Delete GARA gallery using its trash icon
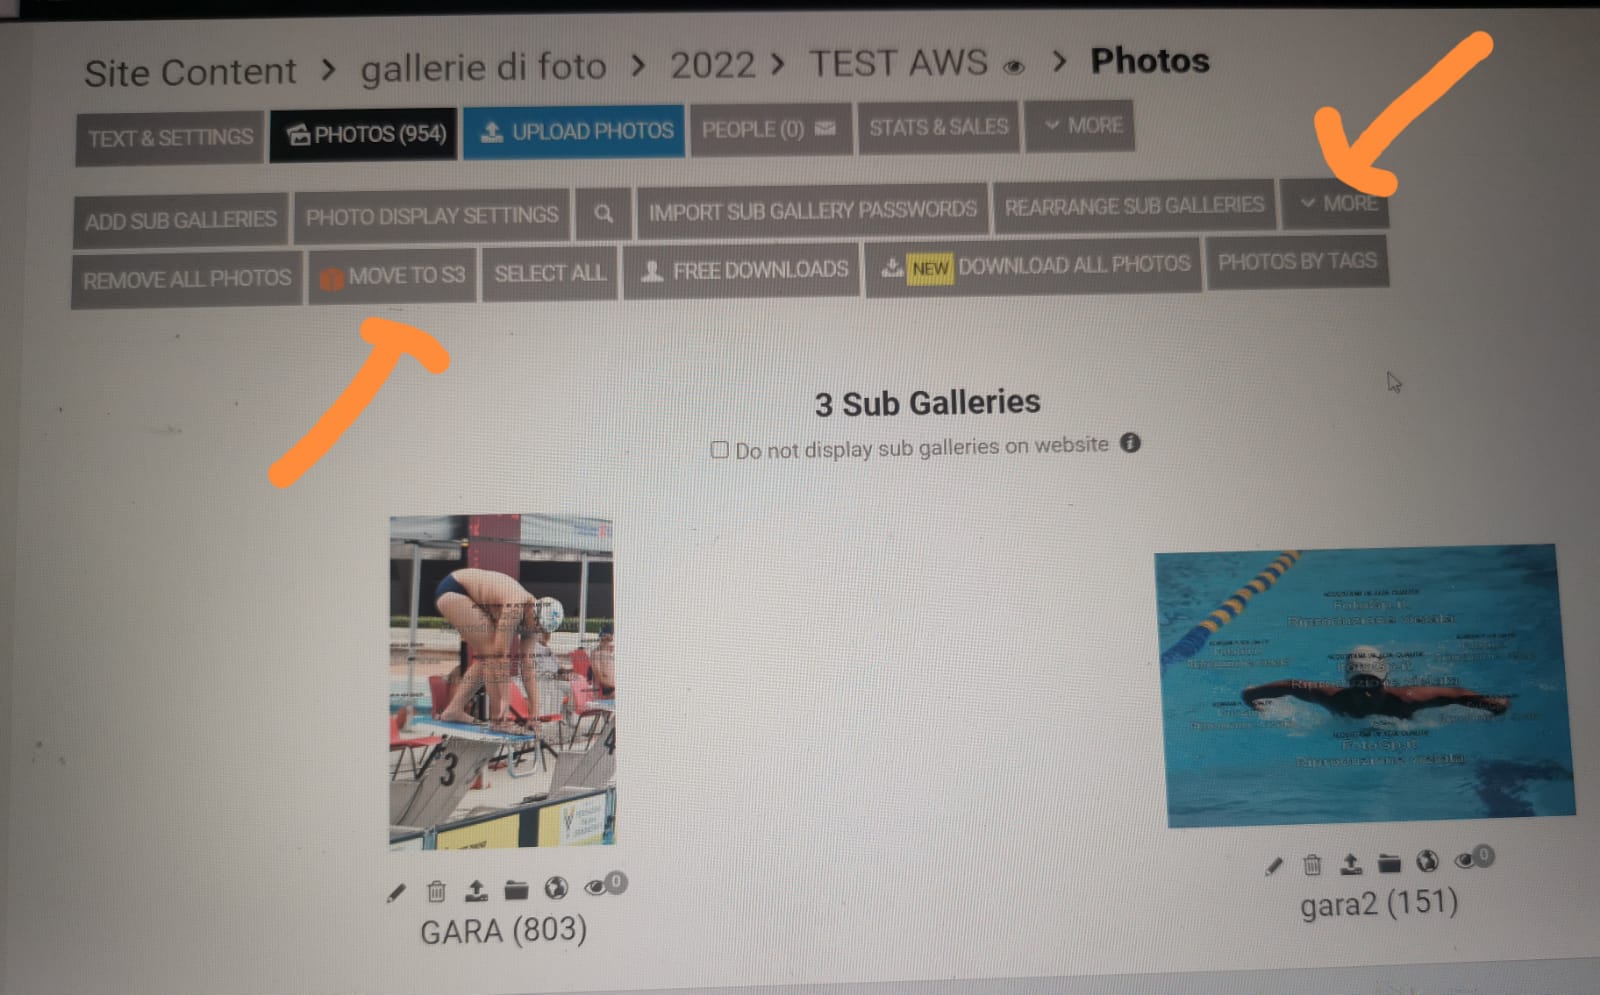The height and width of the screenshot is (995, 1600). tap(436, 890)
